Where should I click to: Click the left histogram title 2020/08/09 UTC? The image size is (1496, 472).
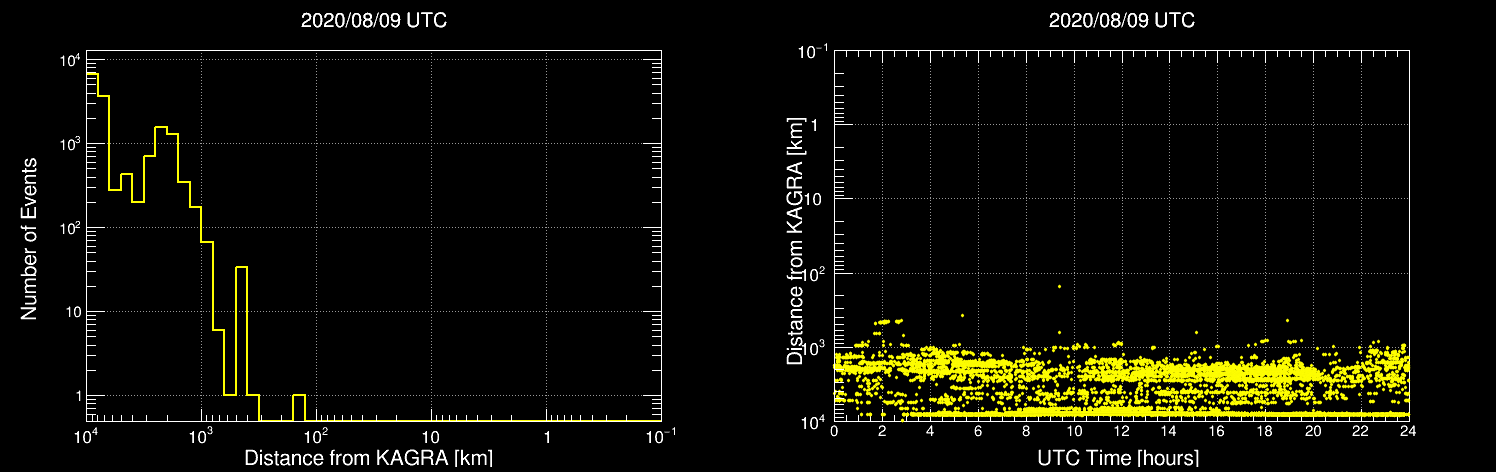(x=373, y=20)
